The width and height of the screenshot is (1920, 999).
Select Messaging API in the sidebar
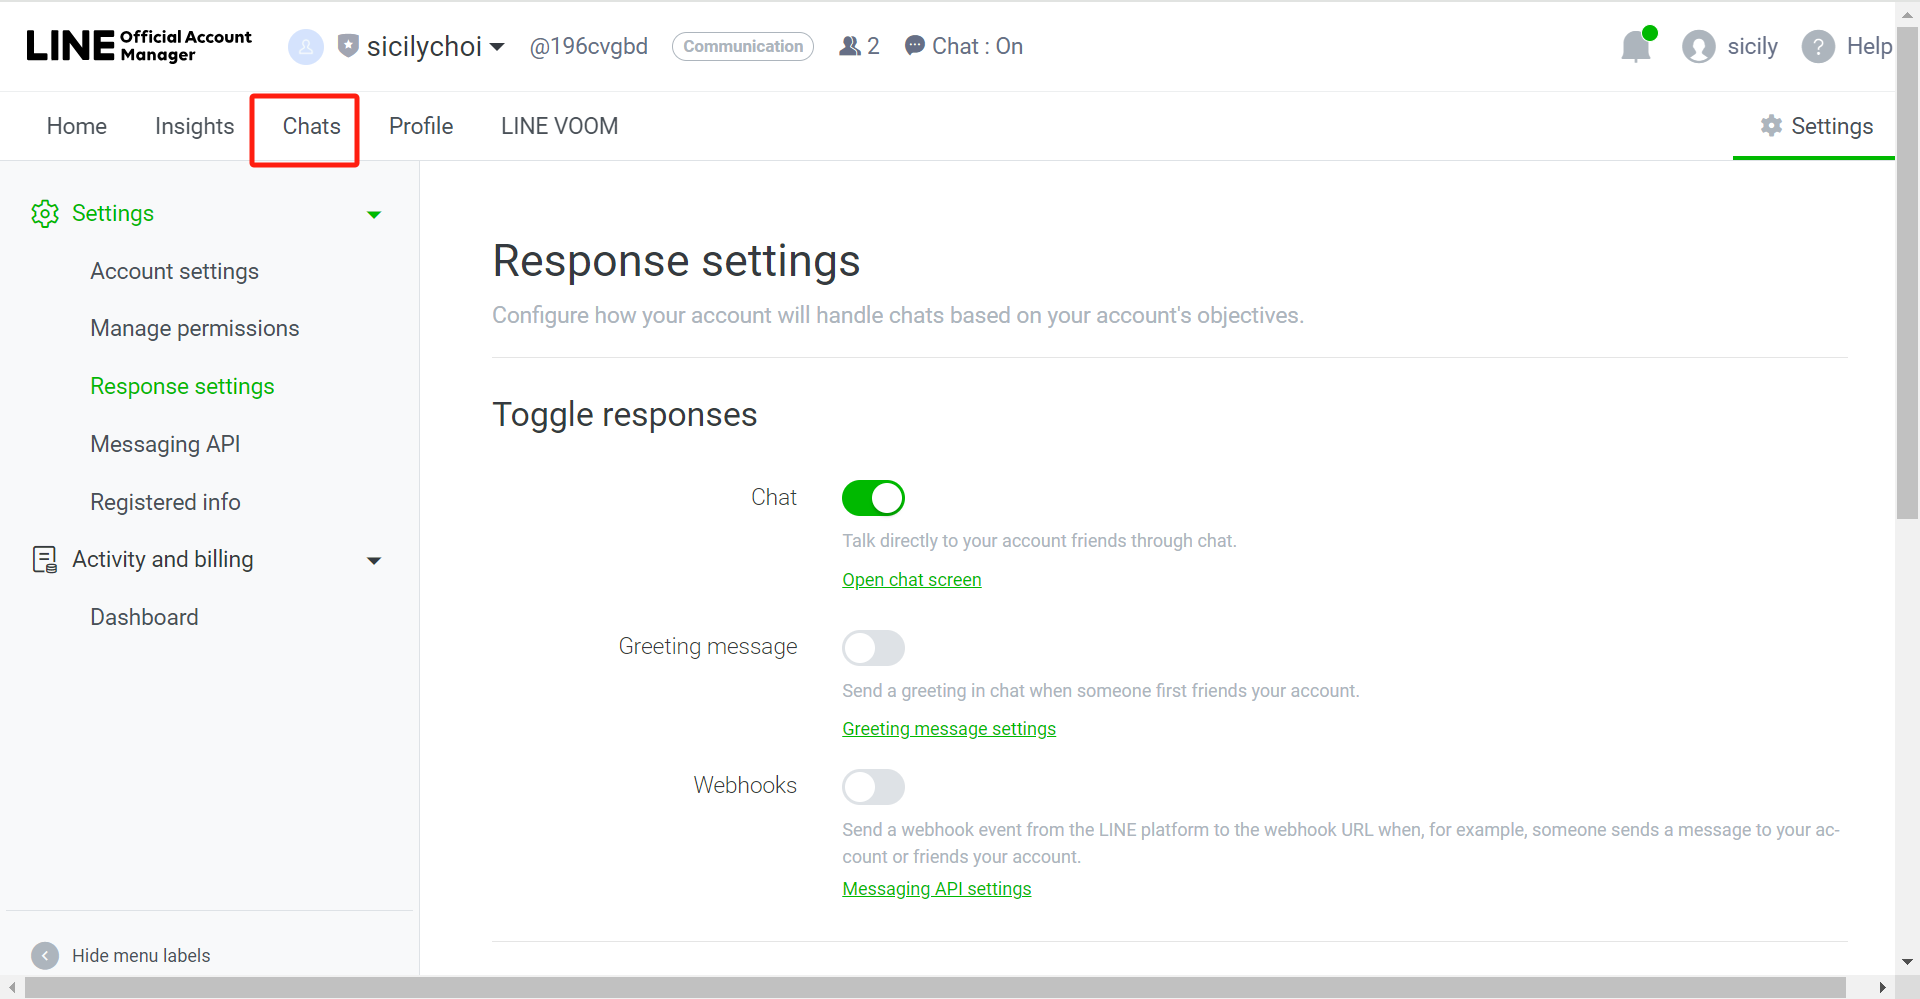coord(165,444)
